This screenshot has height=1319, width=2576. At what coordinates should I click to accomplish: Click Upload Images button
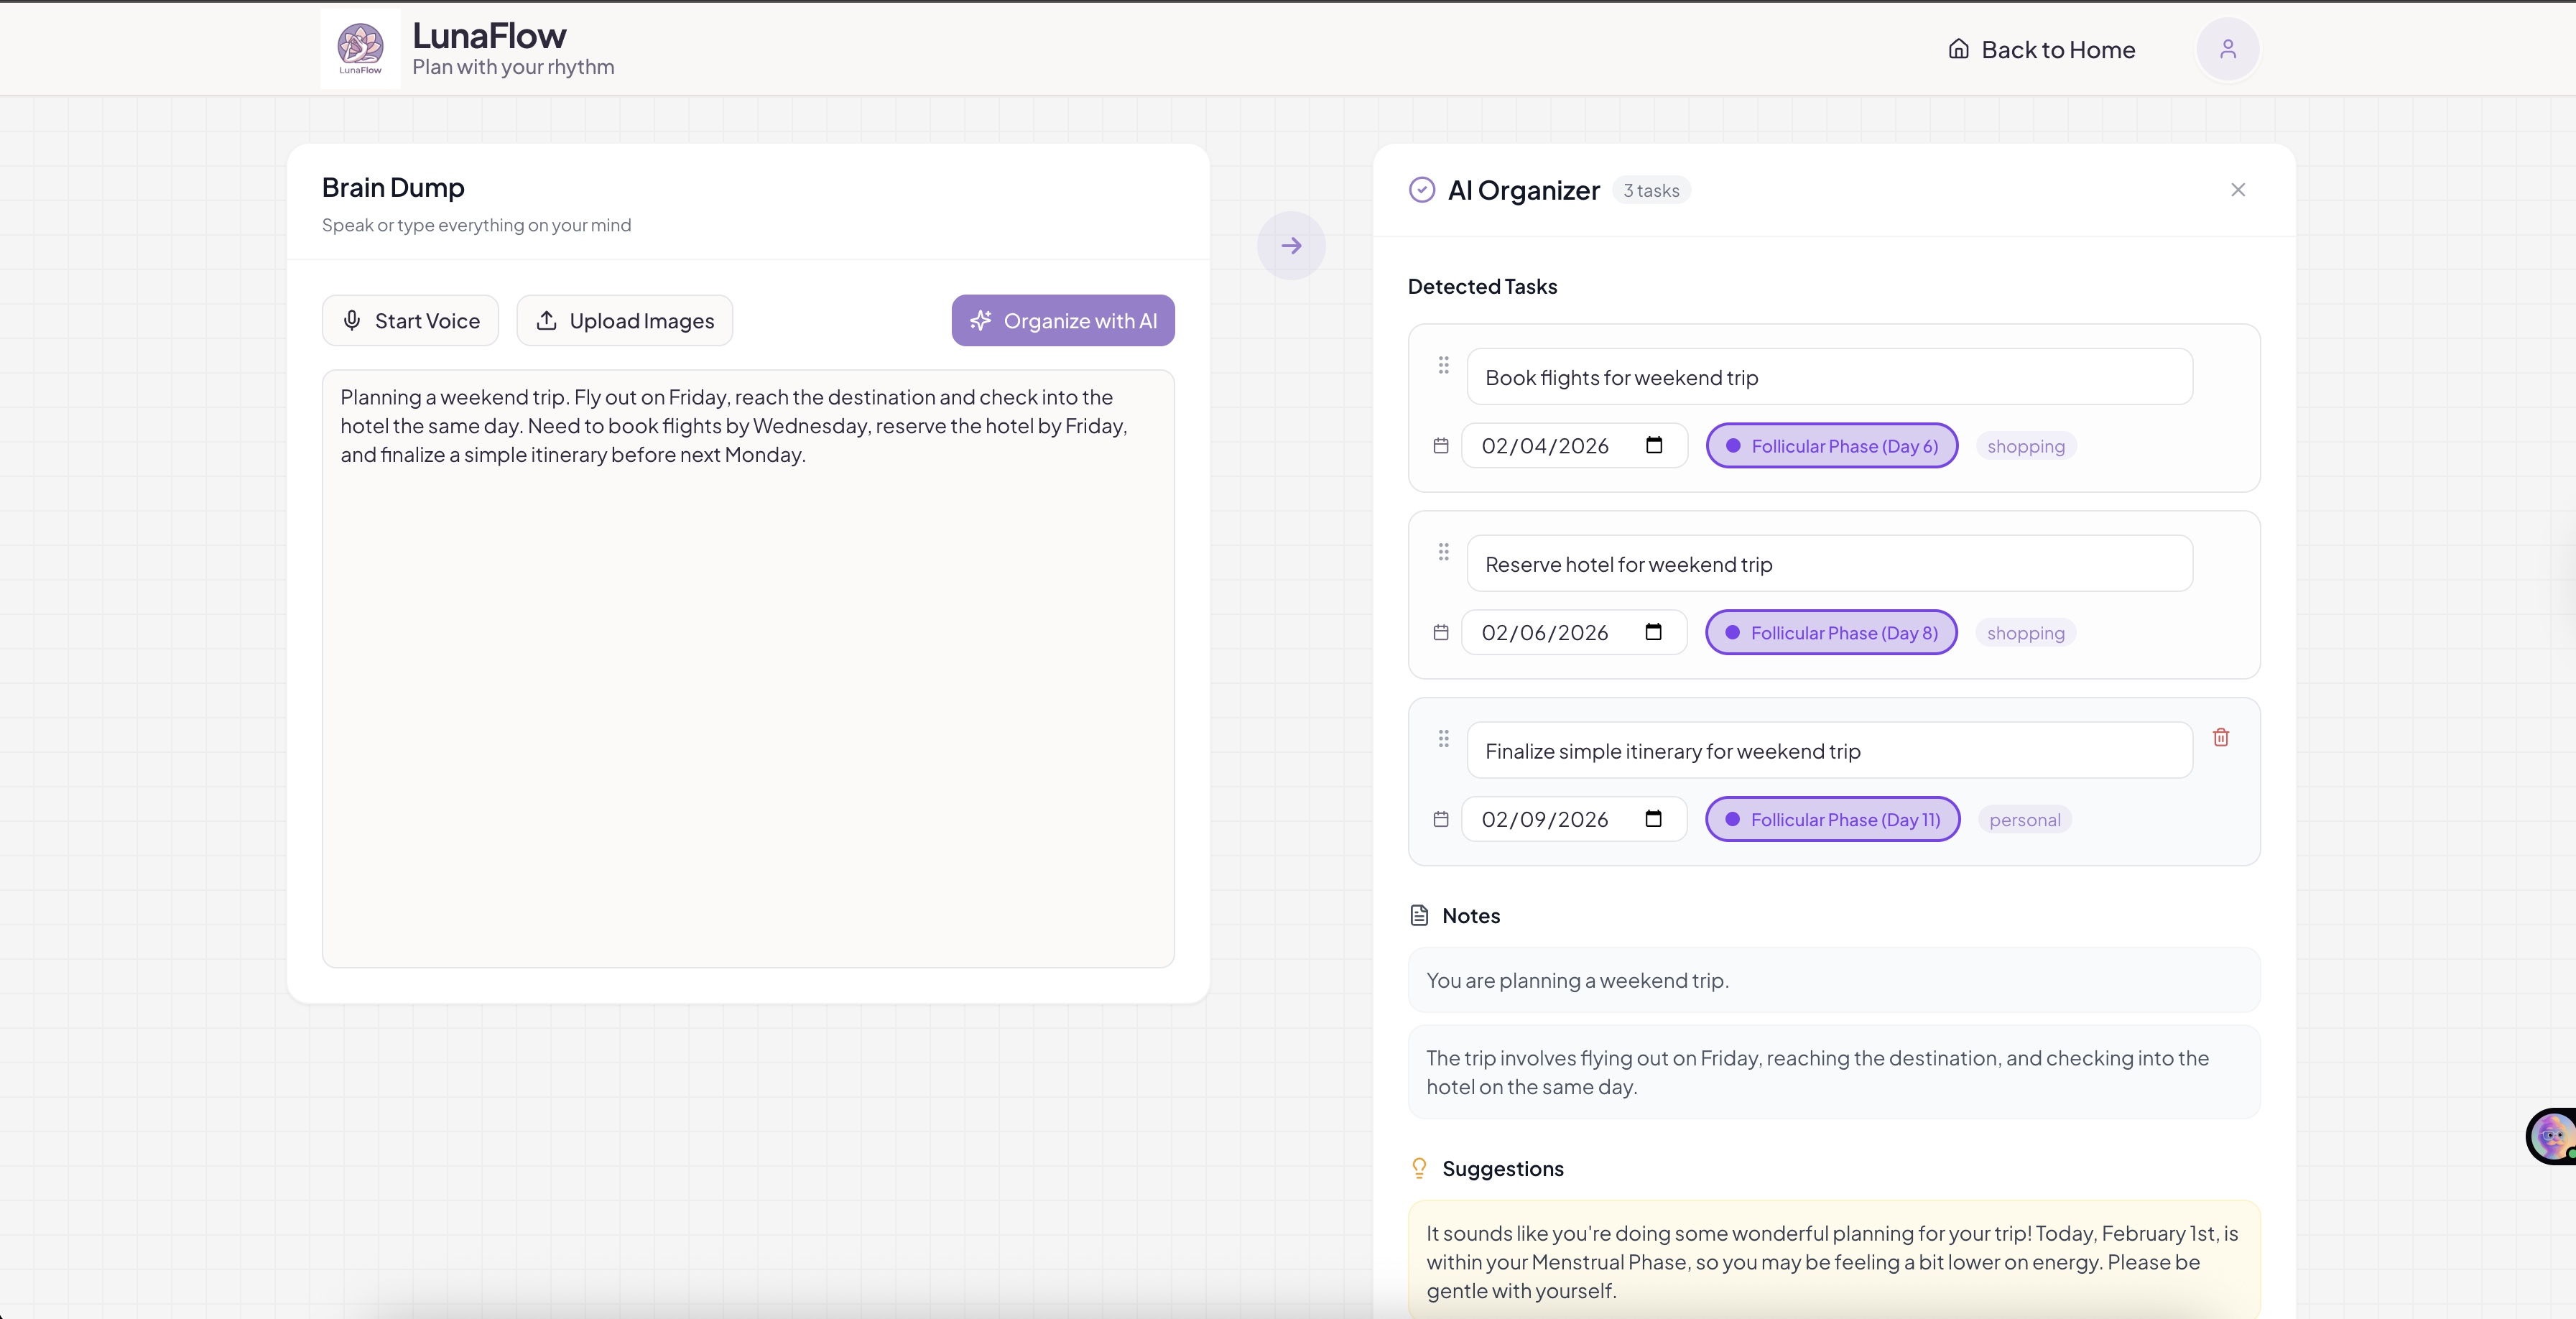pyautogui.click(x=625, y=321)
